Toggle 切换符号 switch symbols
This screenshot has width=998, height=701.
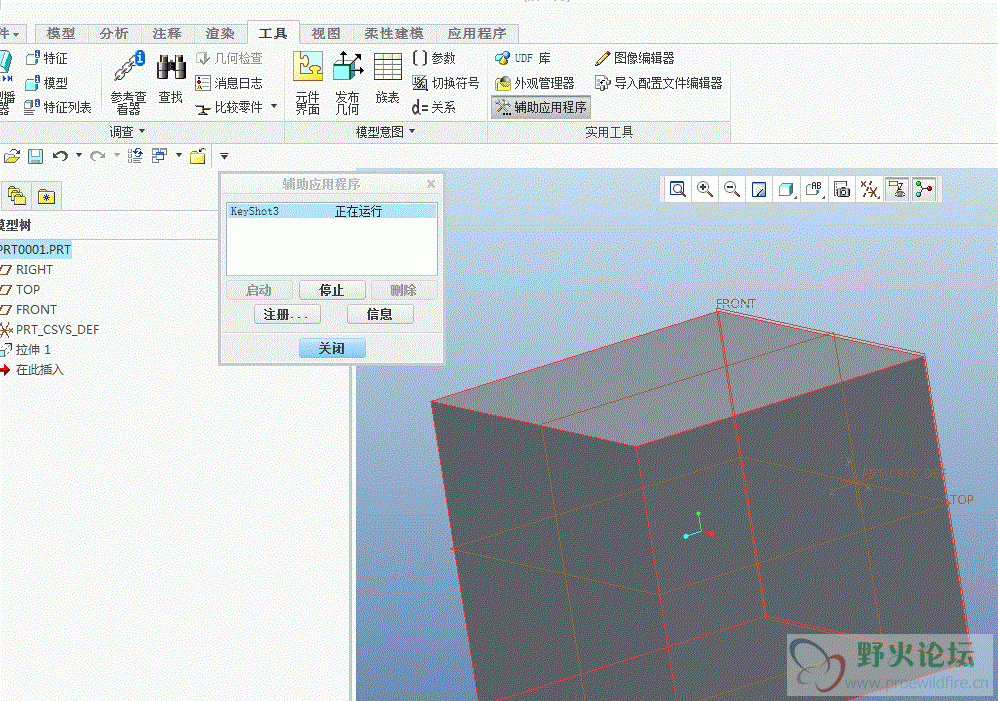[446, 83]
